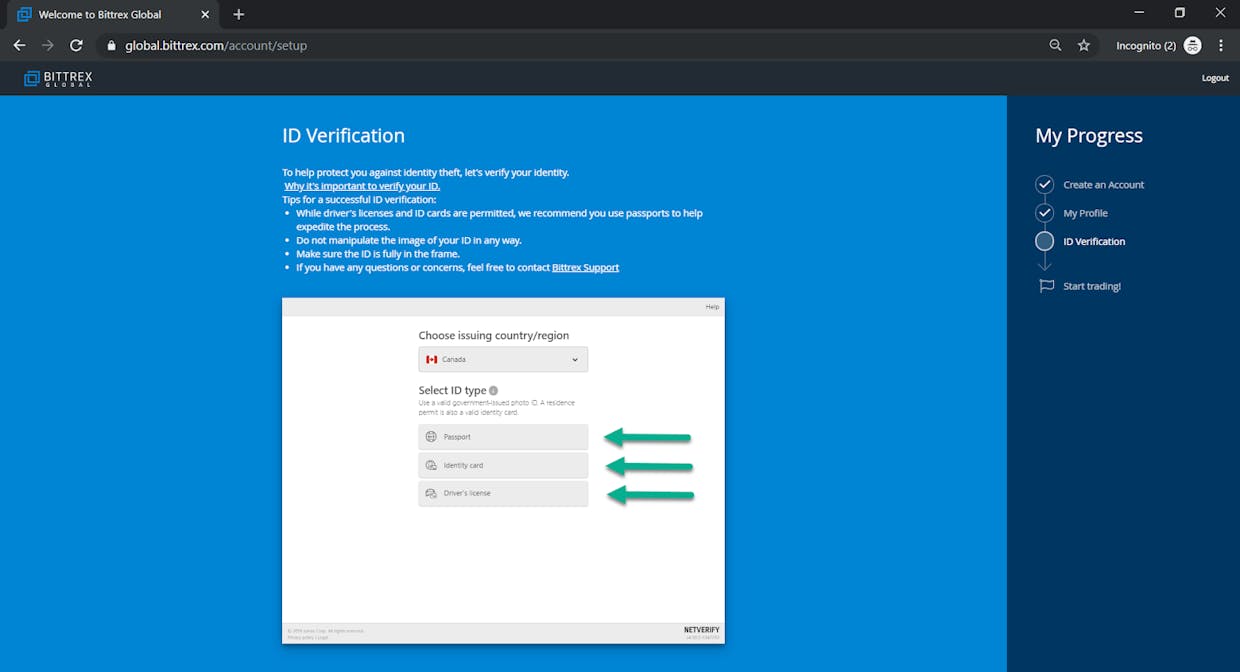The height and width of the screenshot is (672, 1240).
Task: Click the Bittrex Global logo
Action: [57, 78]
